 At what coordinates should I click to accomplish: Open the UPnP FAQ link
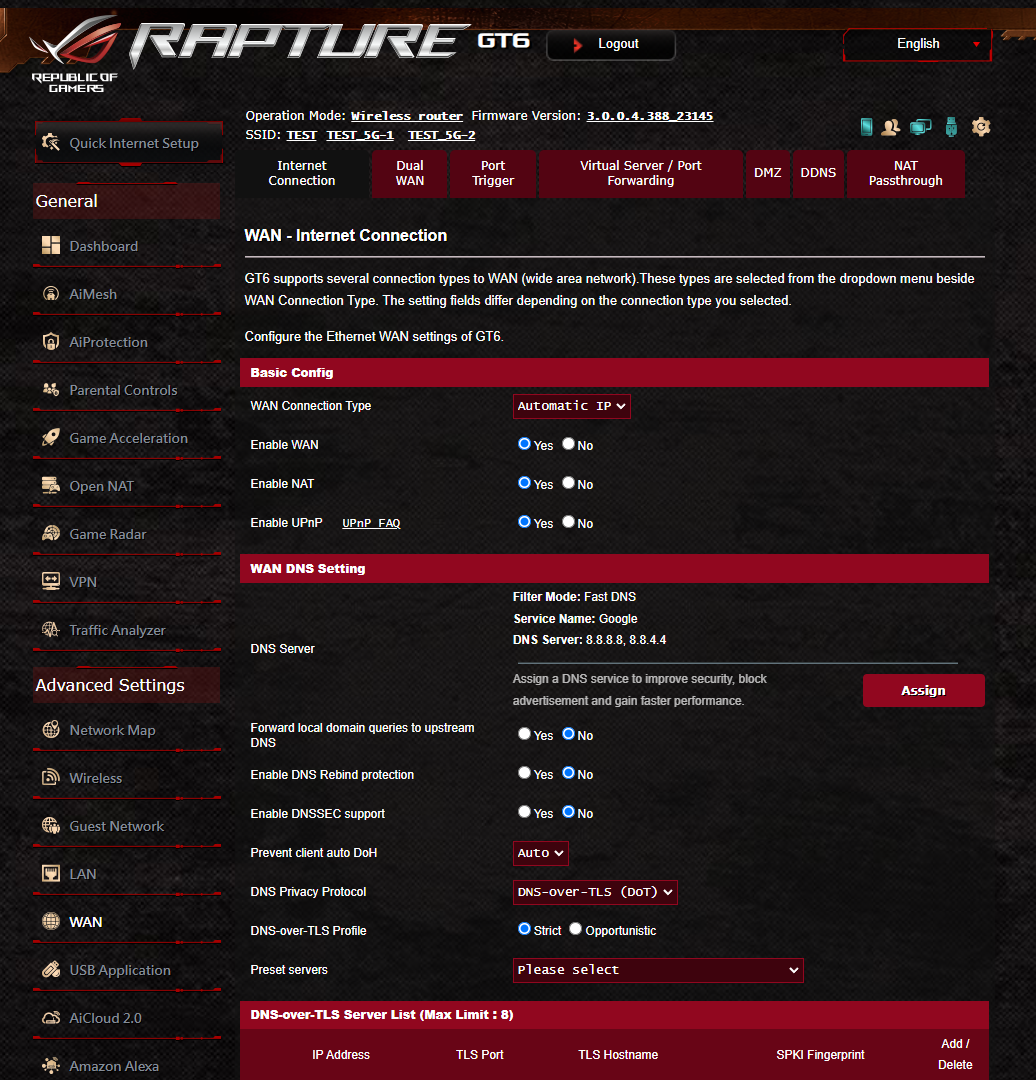pyautogui.click(x=371, y=522)
